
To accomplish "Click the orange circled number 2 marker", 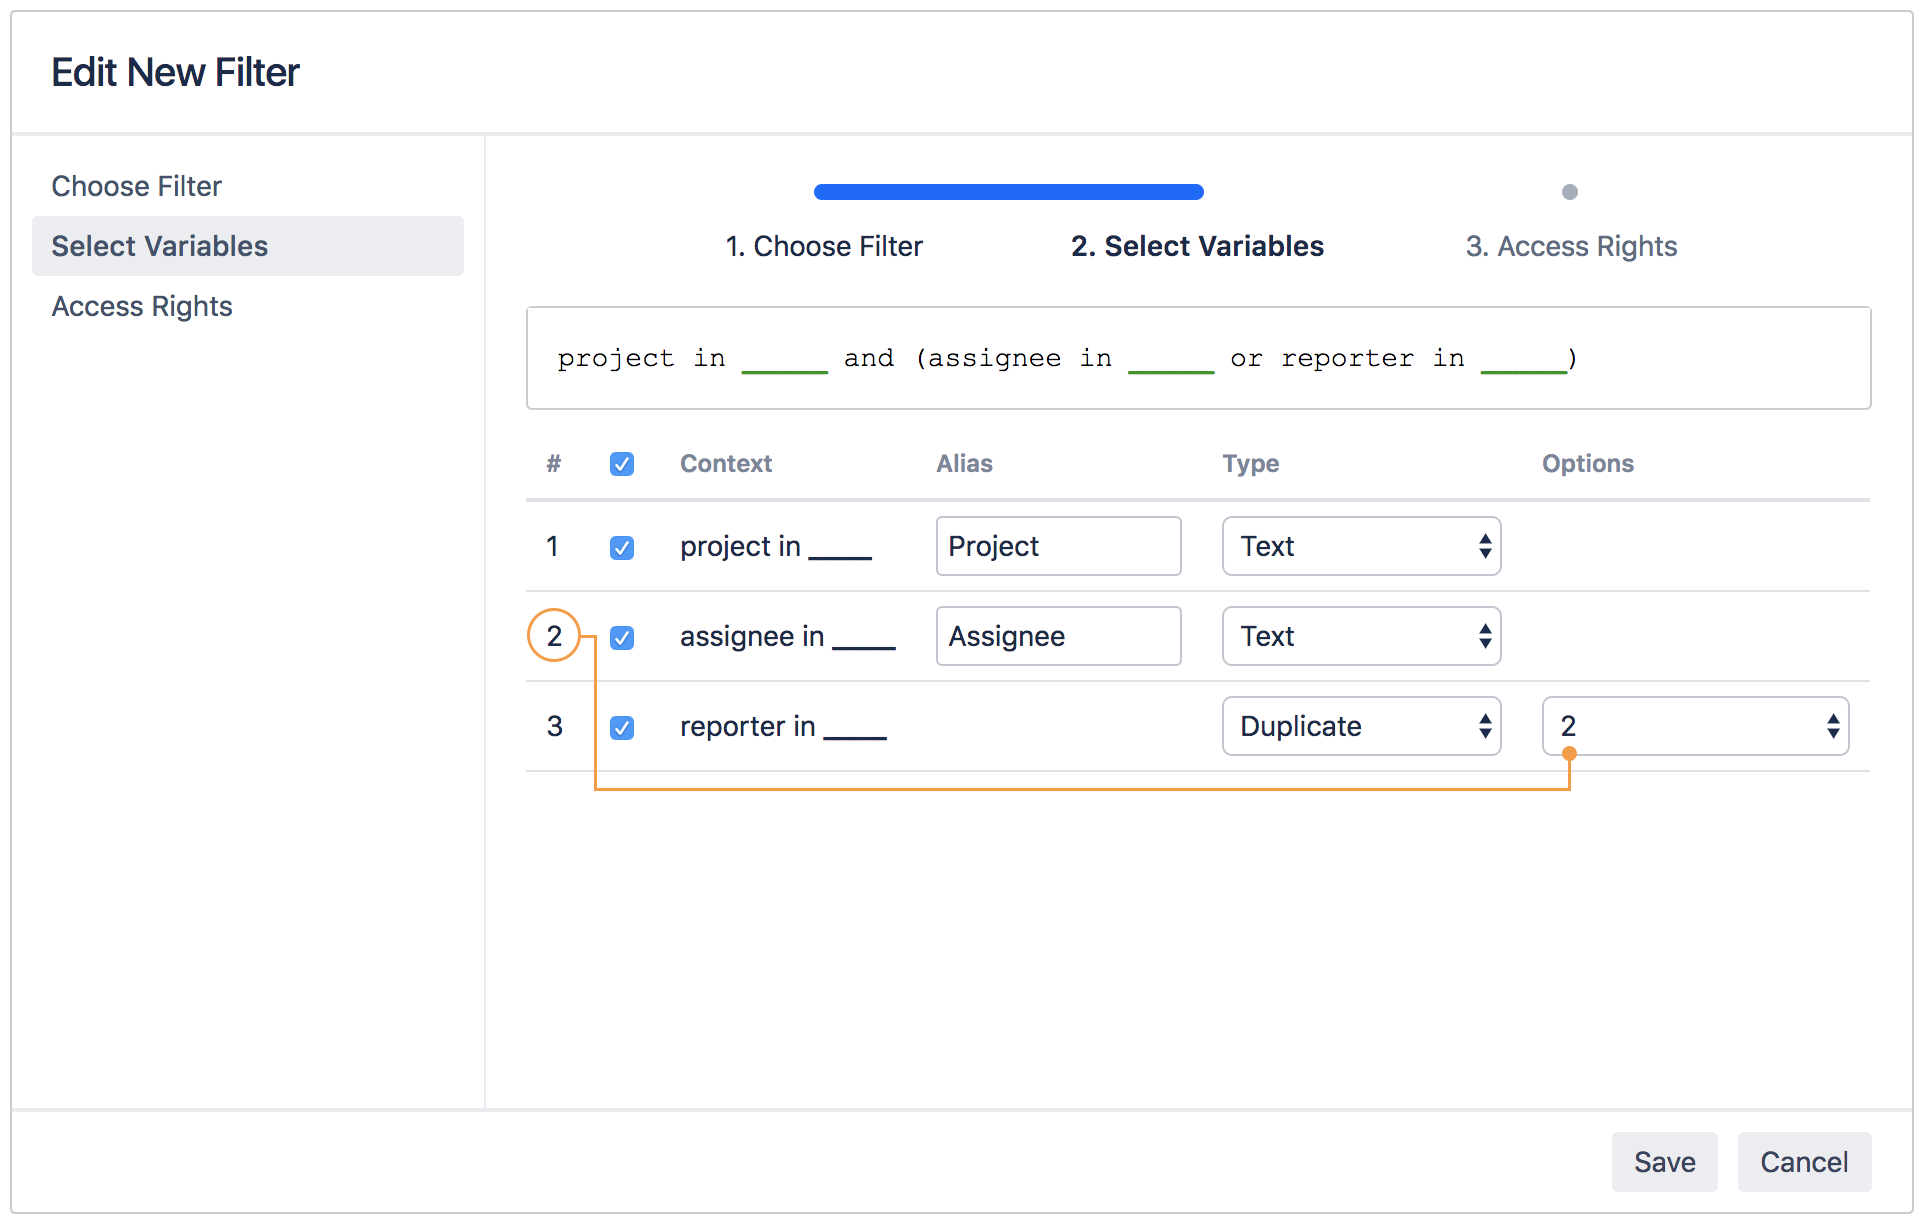I will [x=554, y=636].
